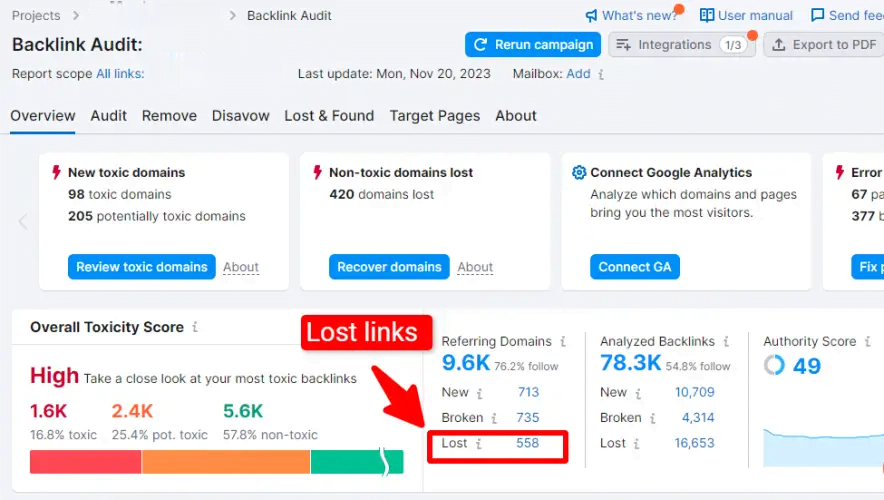Click the info icon beside Mailbox Add
The image size is (884, 500).
click(601, 74)
